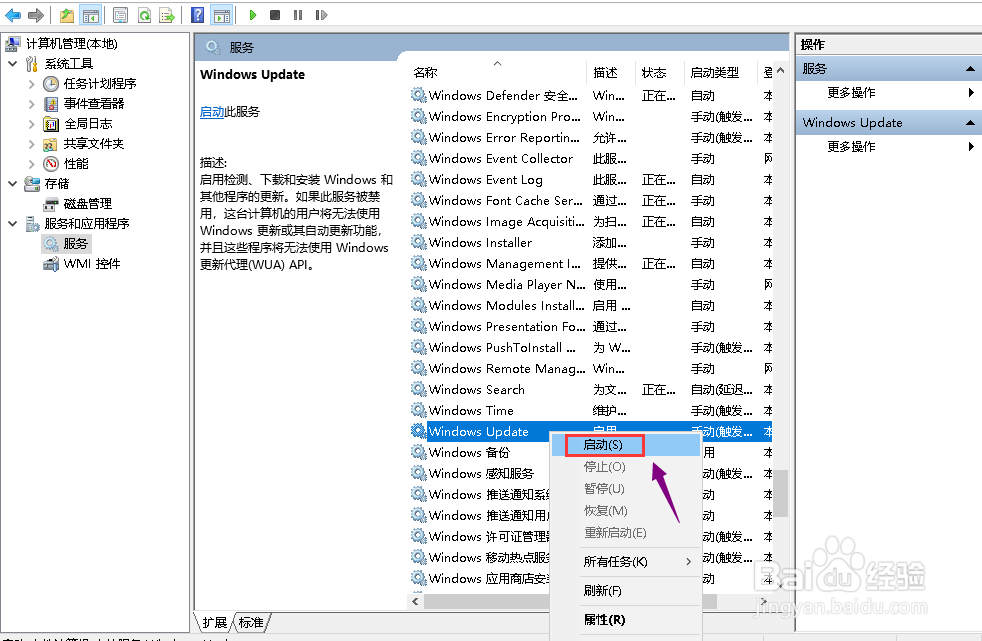Collapse Windows Update section in 操作 pane
This screenshot has height=641, width=982.
point(970,123)
